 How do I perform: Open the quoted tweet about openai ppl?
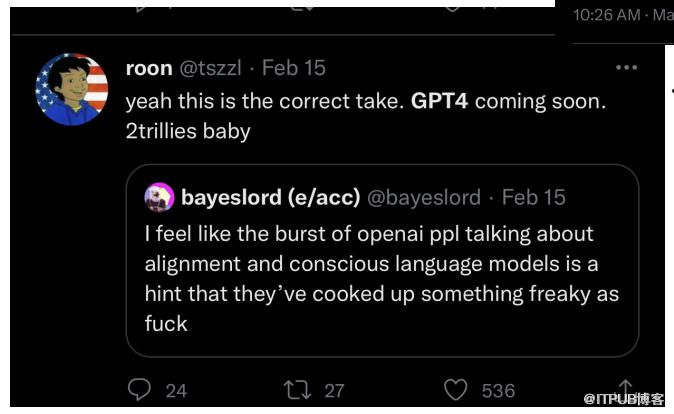pyautogui.click(x=382, y=279)
